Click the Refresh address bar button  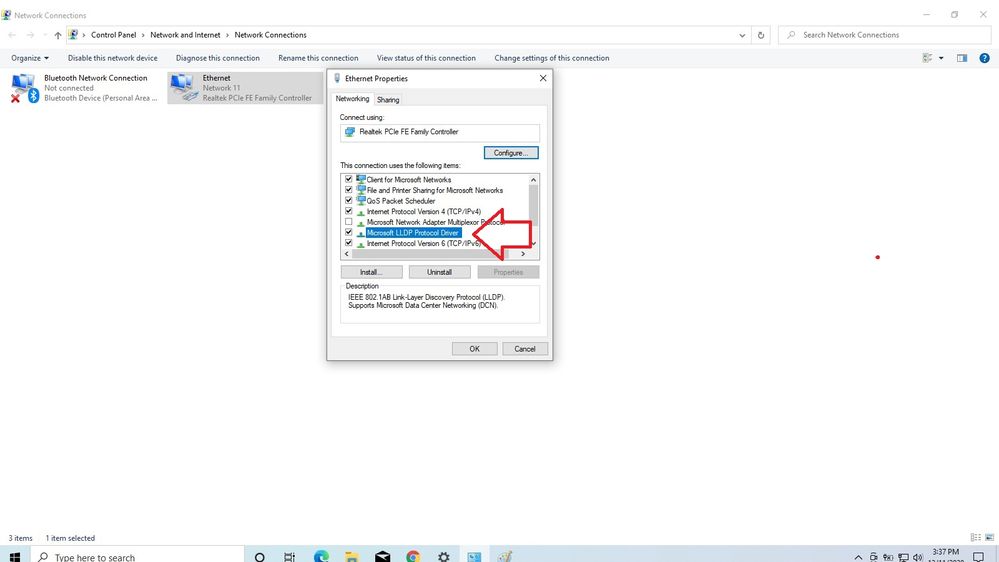(761, 35)
